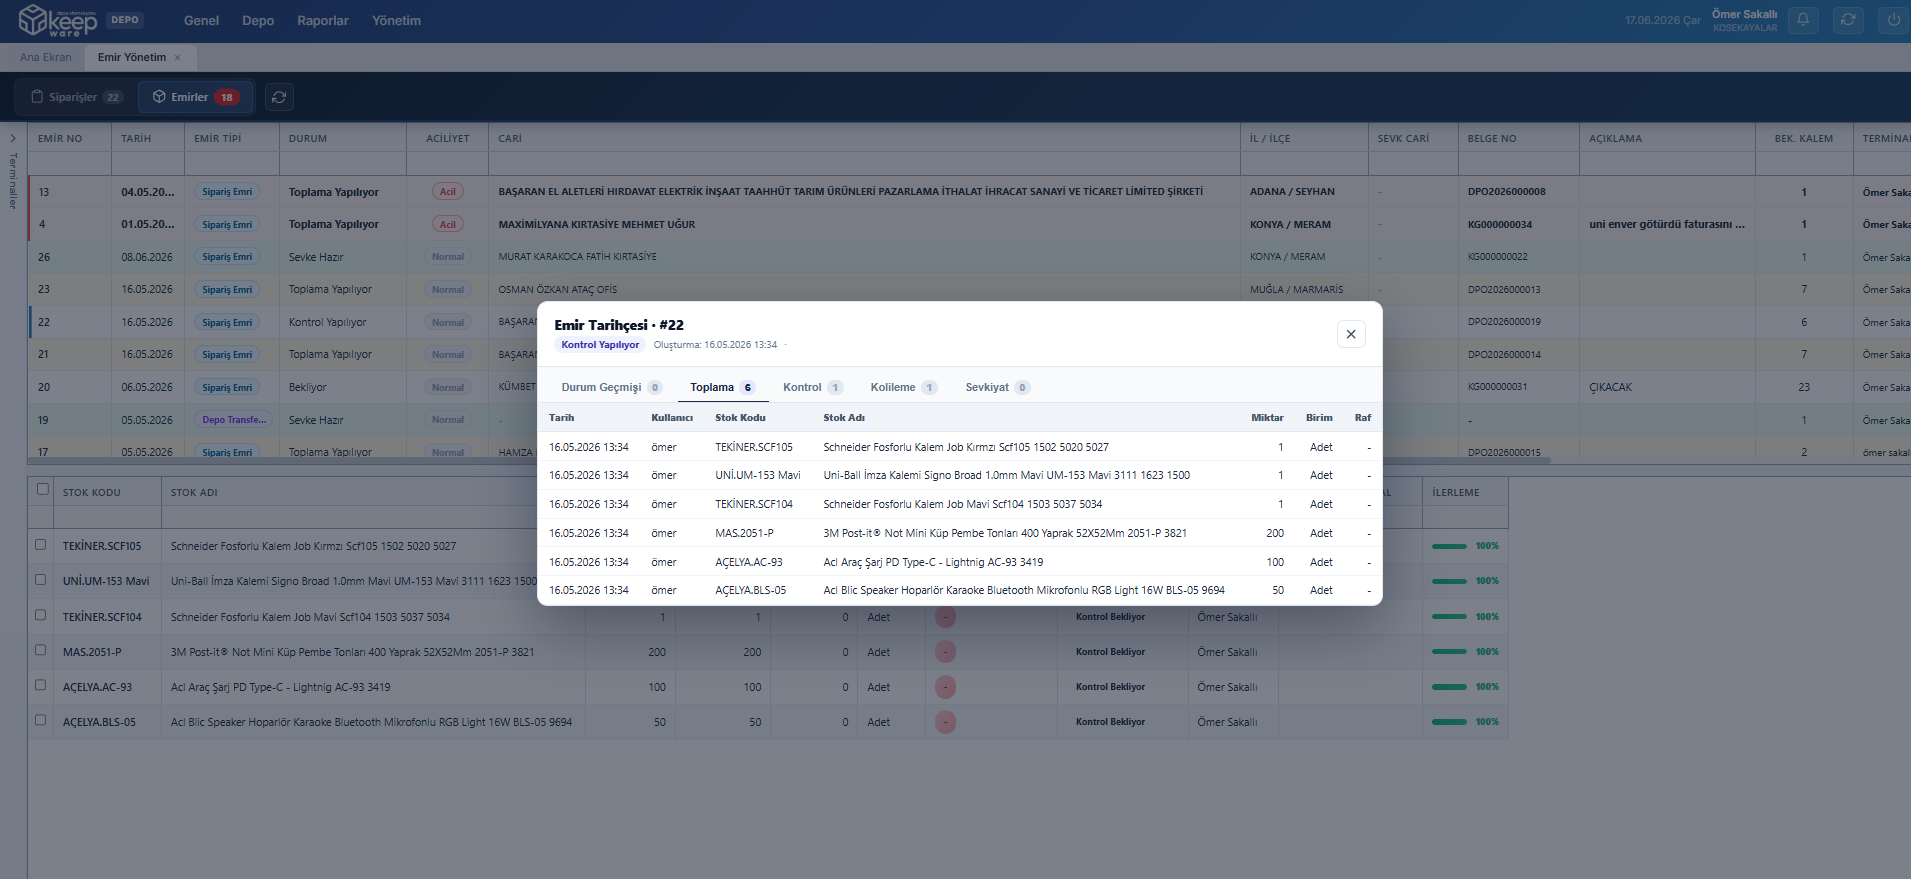The height and width of the screenshot is (879, 1911).
Task: Click the Keepware logo
Action: [58, 20]
